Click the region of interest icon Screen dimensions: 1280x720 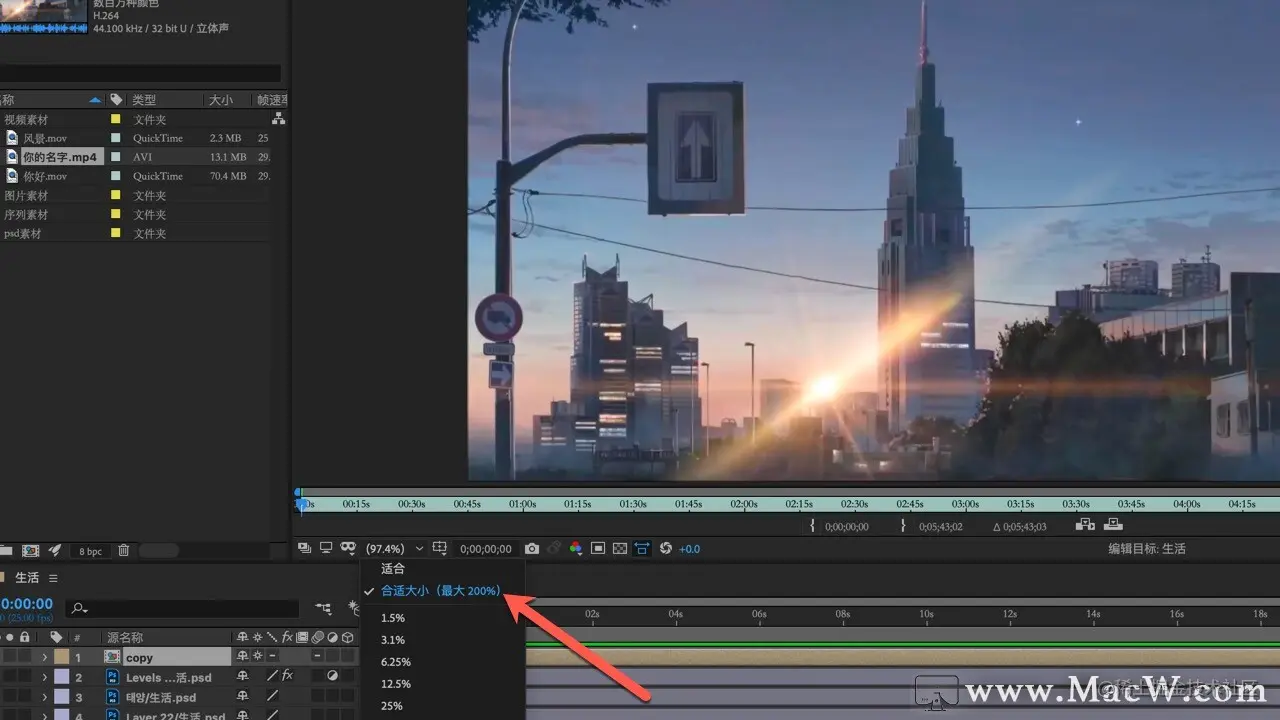point(598,549)
